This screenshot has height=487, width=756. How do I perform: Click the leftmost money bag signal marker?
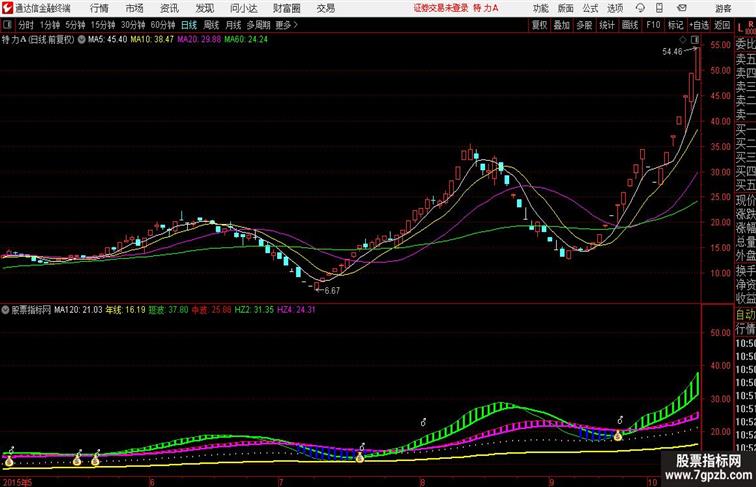pyautogui.click(x=9, y=460)
